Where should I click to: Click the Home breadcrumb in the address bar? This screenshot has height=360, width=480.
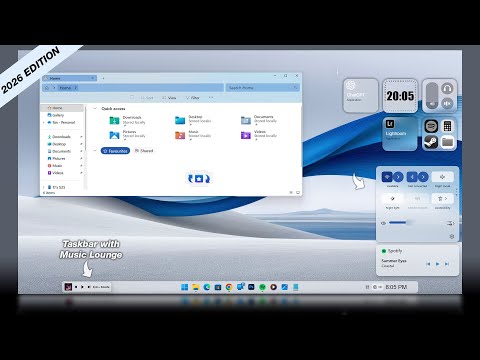point(65,88)
